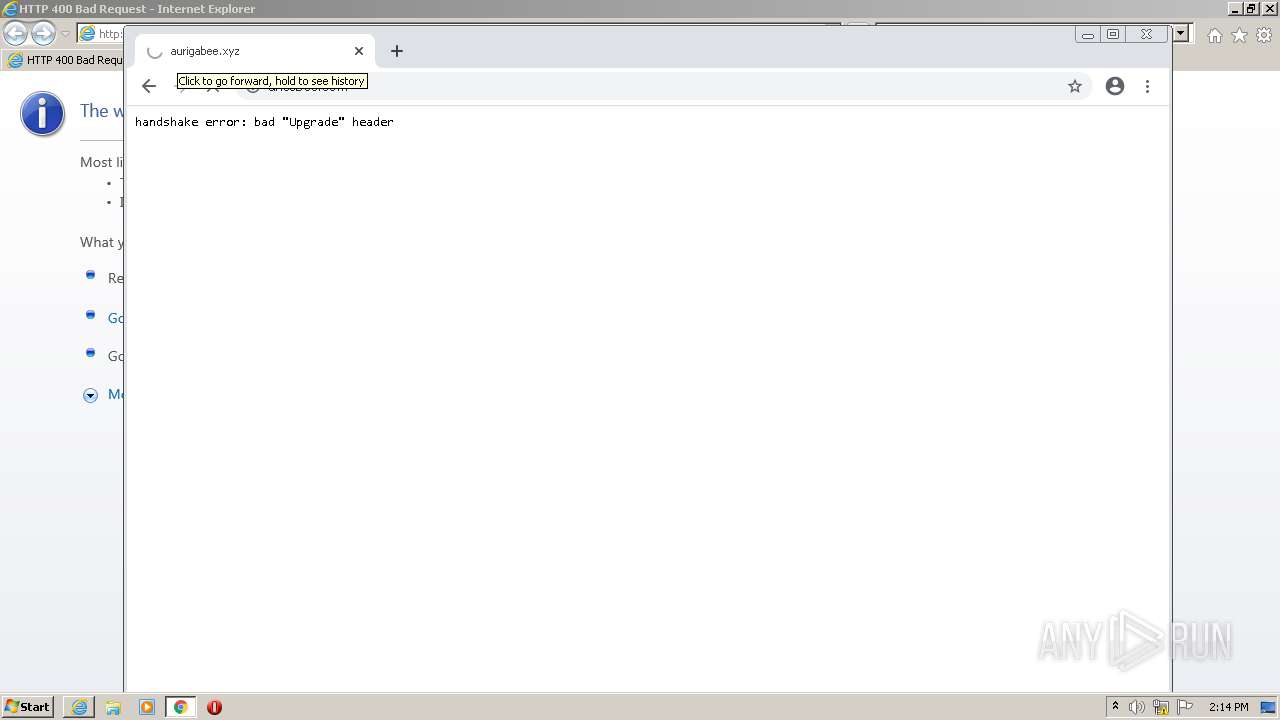This screenshot has height=720, width=1280.
Task: Close the Chrome window
Action: click(x=1146, y=34)
